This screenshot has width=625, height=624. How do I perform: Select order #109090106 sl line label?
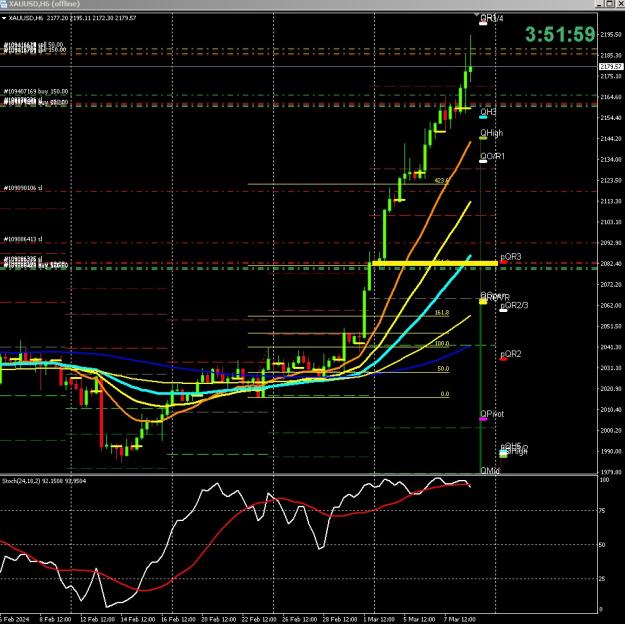point(23,188)
